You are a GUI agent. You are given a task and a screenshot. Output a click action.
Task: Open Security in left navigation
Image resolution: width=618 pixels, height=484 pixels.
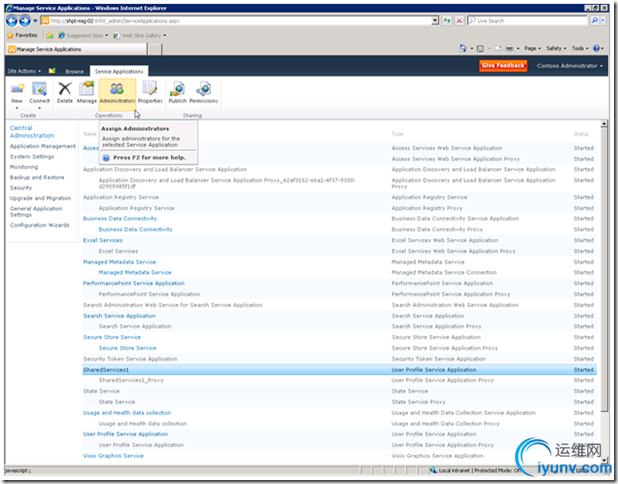tap(21, 188)
